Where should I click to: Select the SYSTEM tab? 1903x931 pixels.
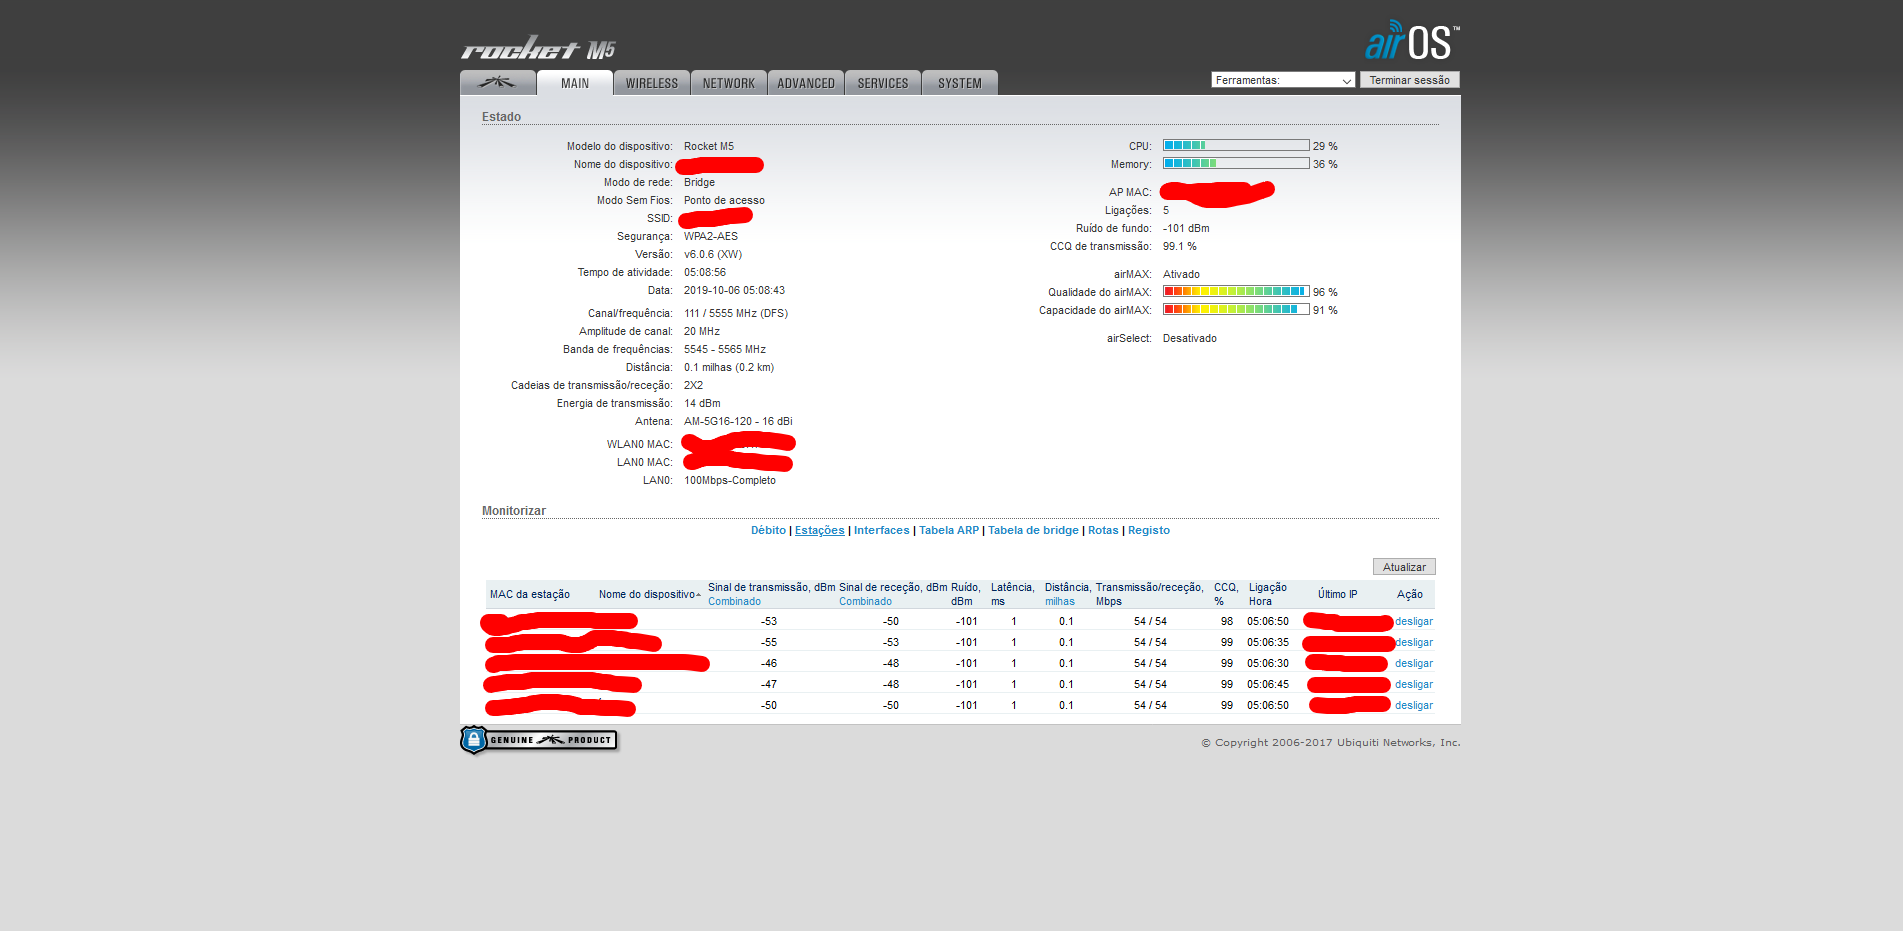(x=960, y=83)
